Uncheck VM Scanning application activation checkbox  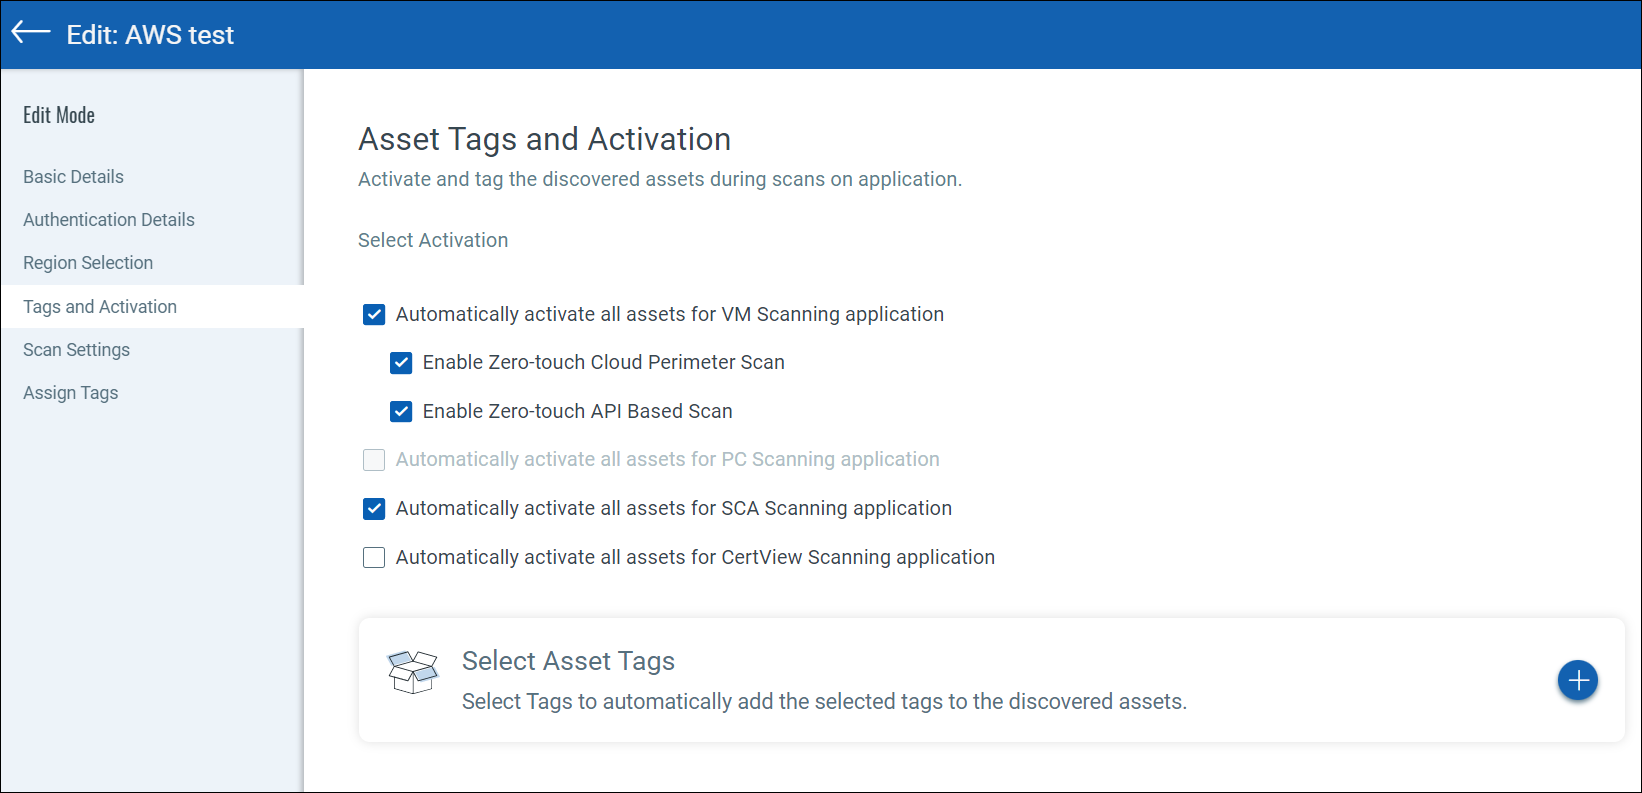pyautogui.click(x=374, y=315)
